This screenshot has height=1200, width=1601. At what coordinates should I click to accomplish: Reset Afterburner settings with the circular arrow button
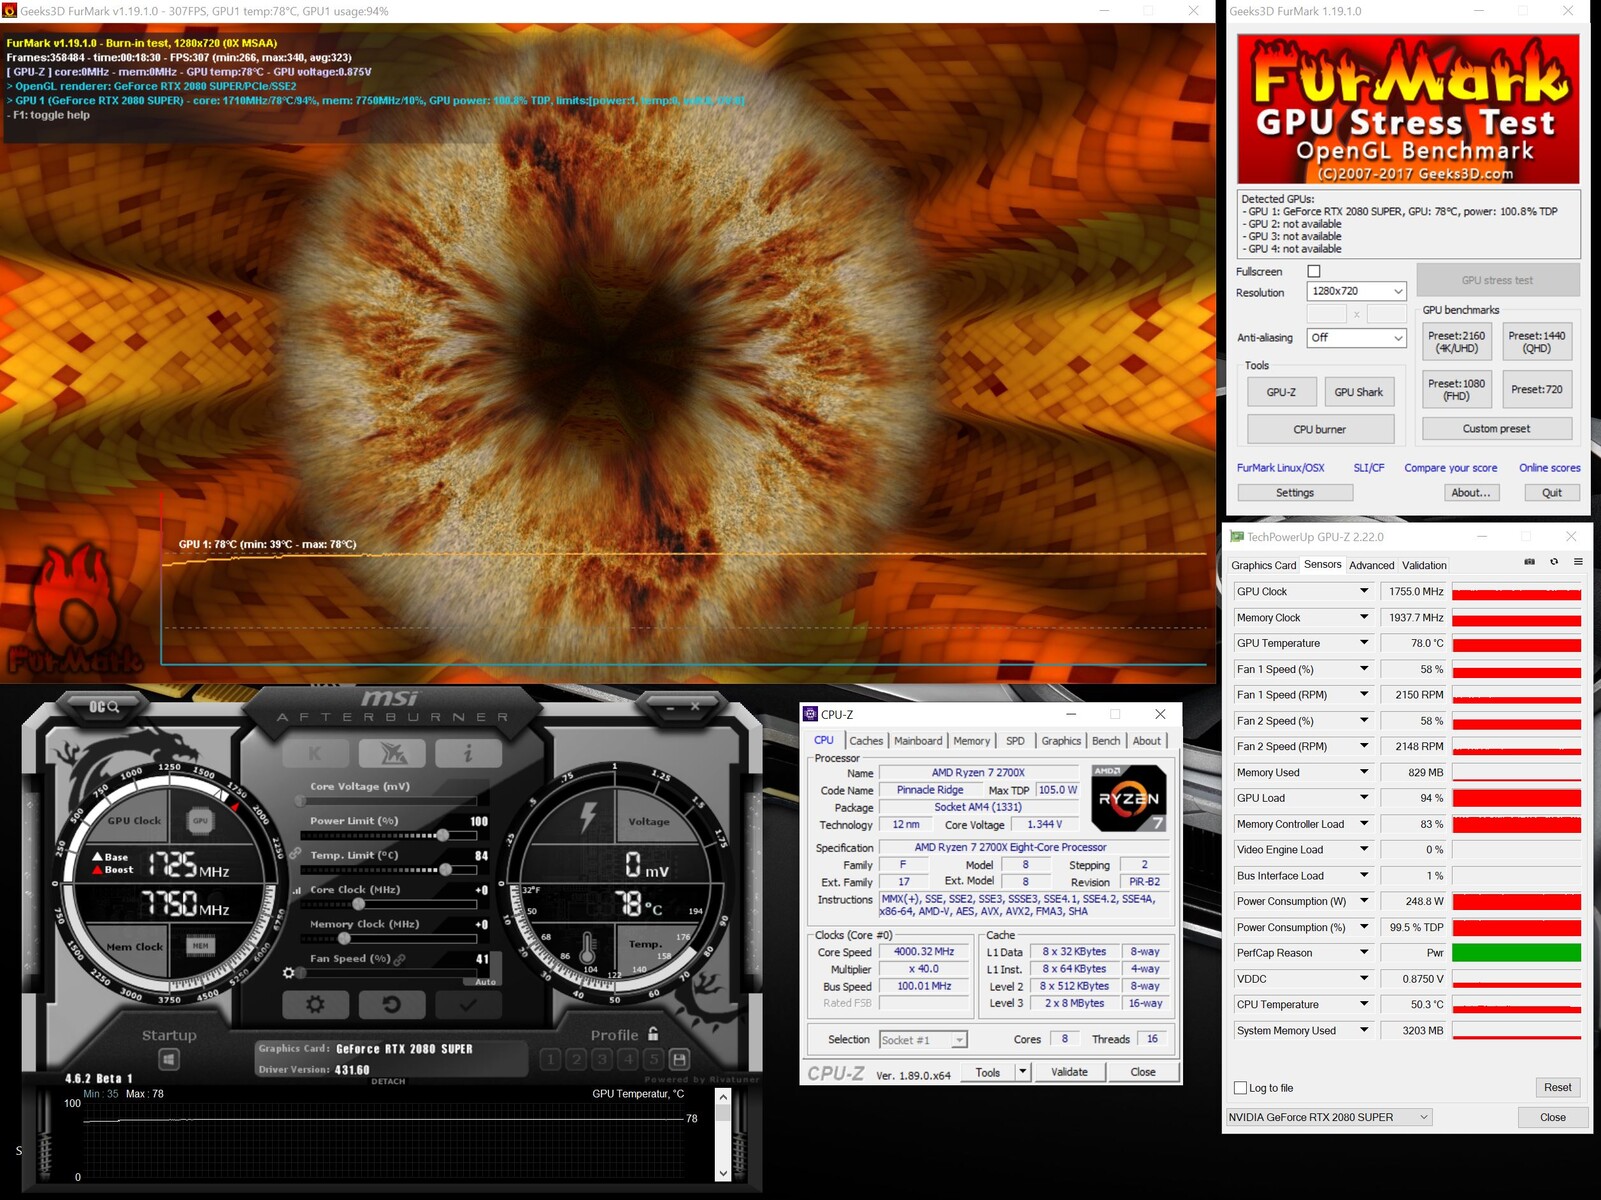click(x=391, y=1004)
